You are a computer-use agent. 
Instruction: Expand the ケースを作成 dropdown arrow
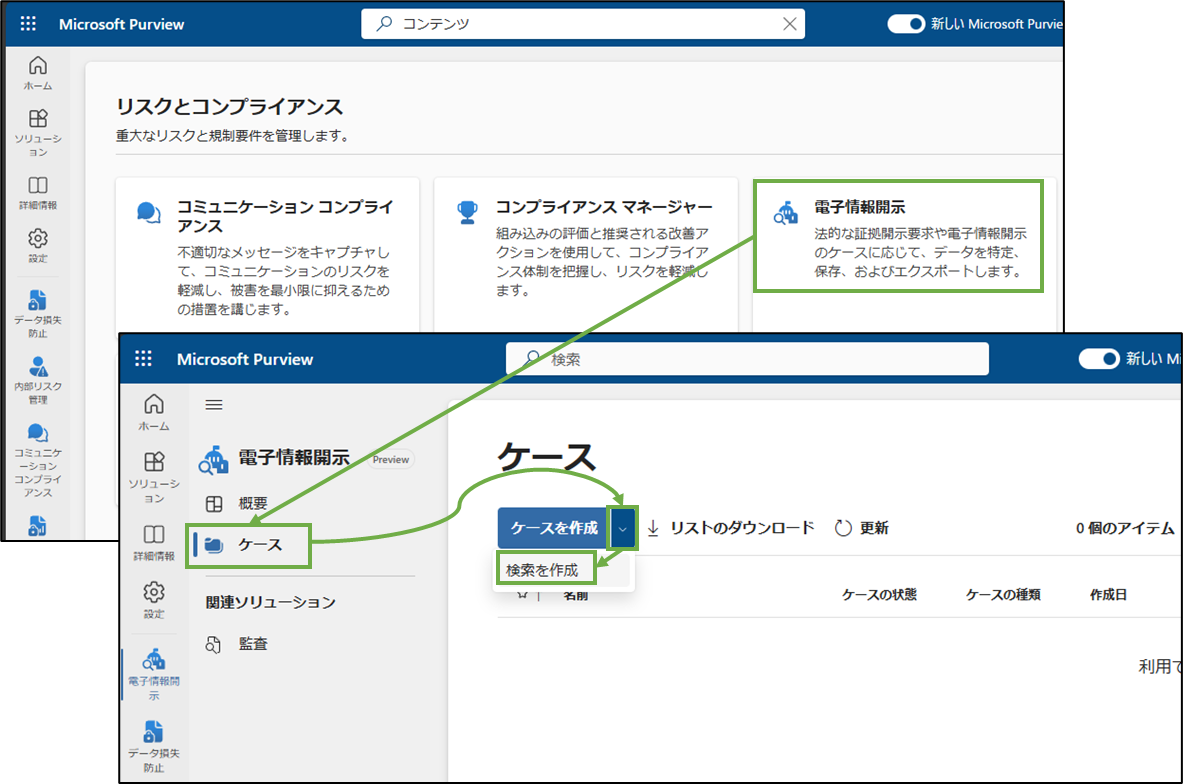pyautogui.click(x=622, y=528)
